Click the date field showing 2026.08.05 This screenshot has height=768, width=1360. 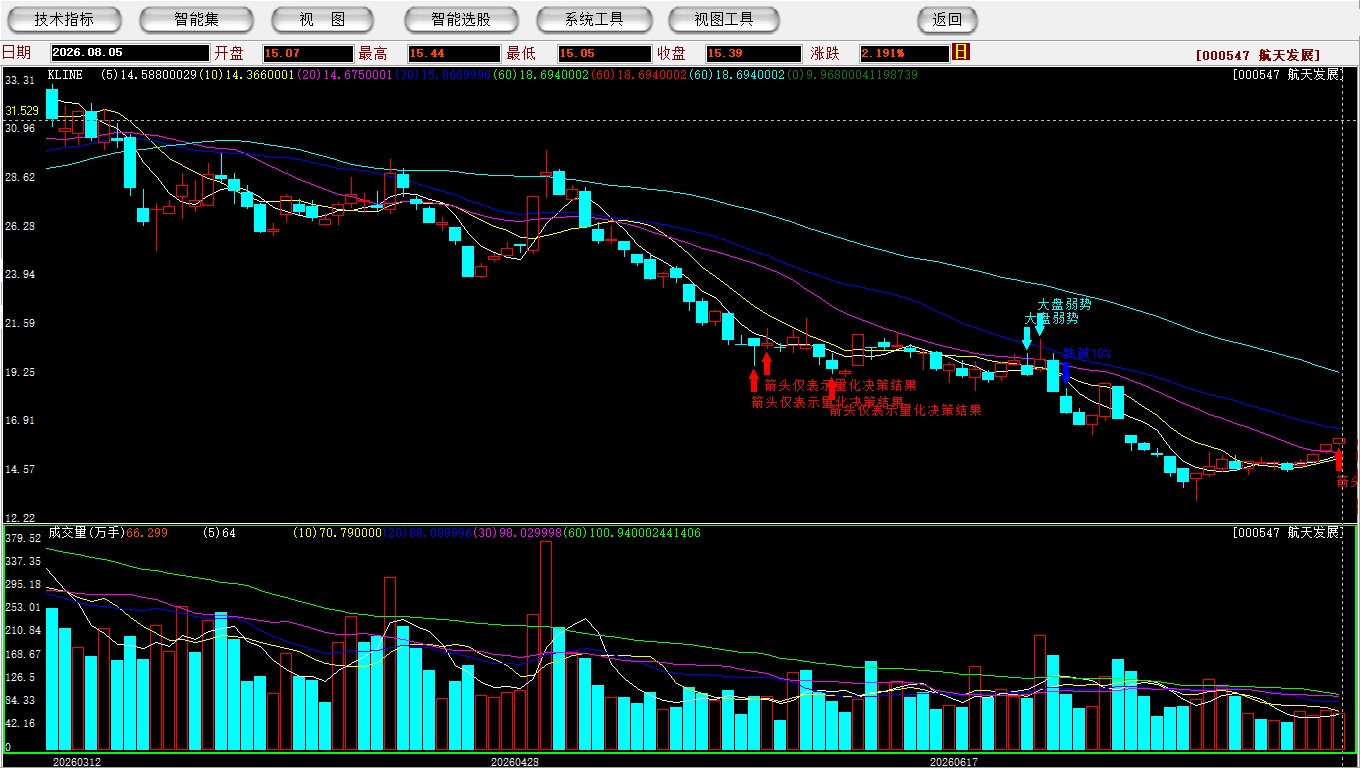pos(128,53)
